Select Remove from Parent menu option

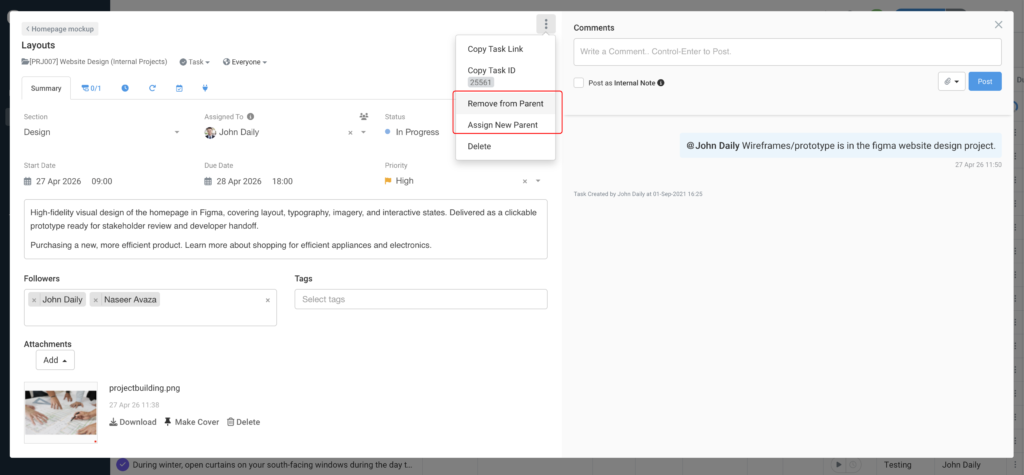pos(505,104)
